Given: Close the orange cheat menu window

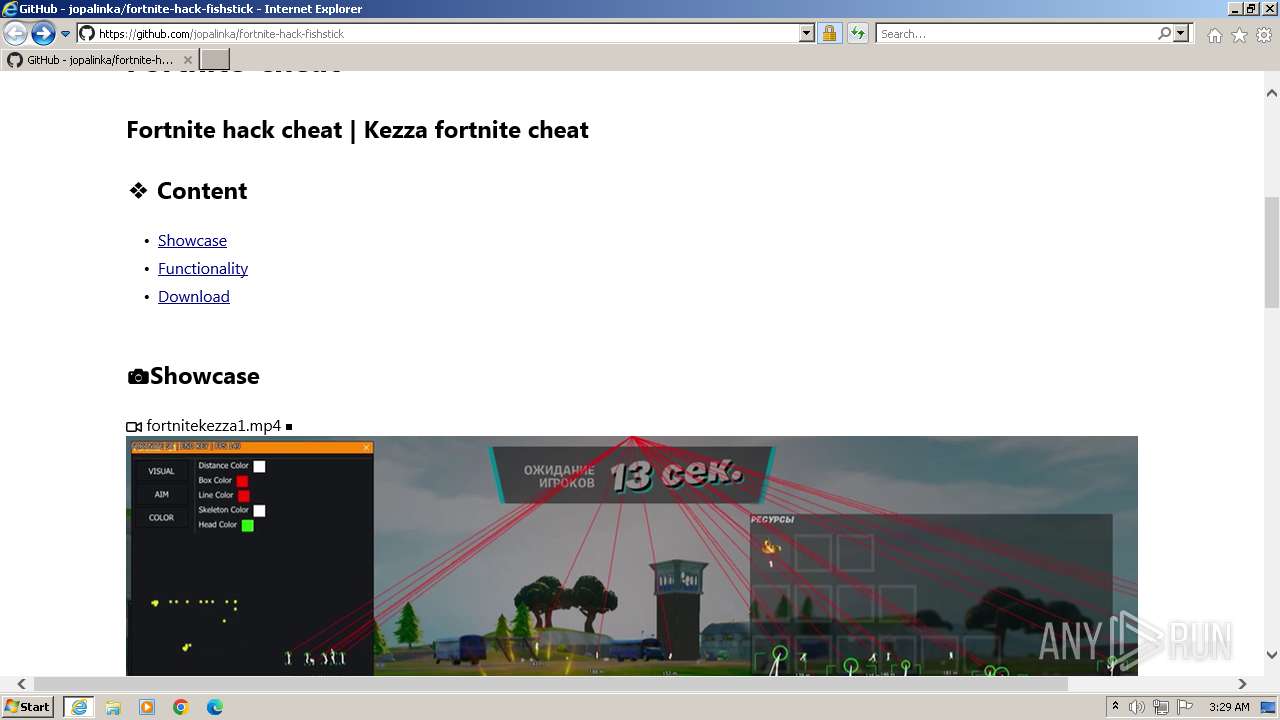Looking at the screenshot, I should click(x=367, y=447).
